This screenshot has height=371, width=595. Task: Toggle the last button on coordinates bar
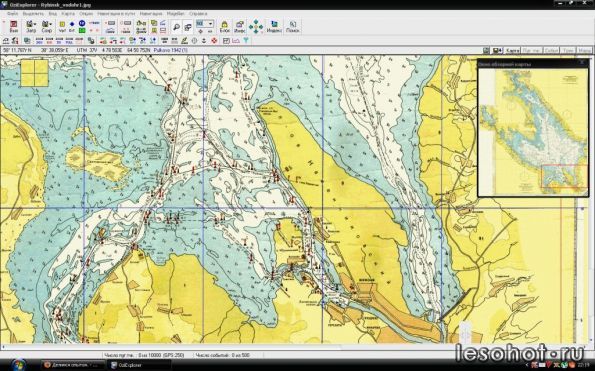click(x=584, y=50)
